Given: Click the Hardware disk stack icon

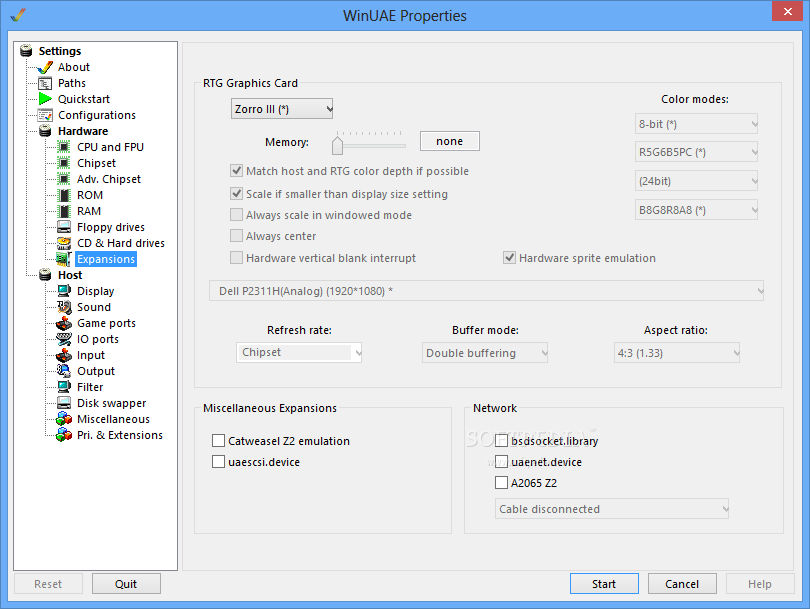Looking at the screenshot, I should click(x=45, y=131).
